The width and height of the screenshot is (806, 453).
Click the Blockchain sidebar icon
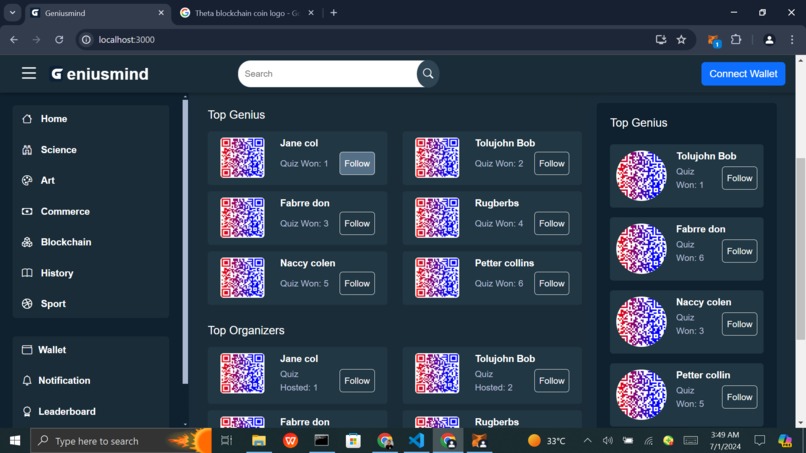27,242
